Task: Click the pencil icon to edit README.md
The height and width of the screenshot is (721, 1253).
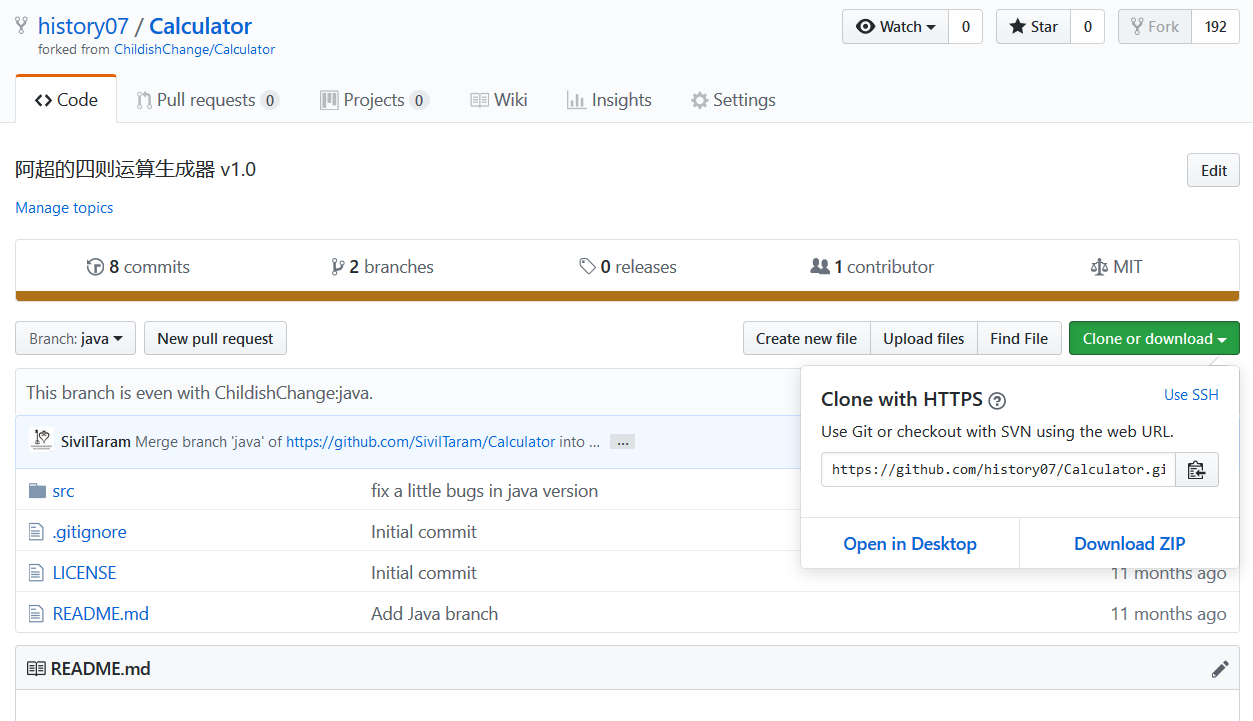Action: tap(1220, 669)
